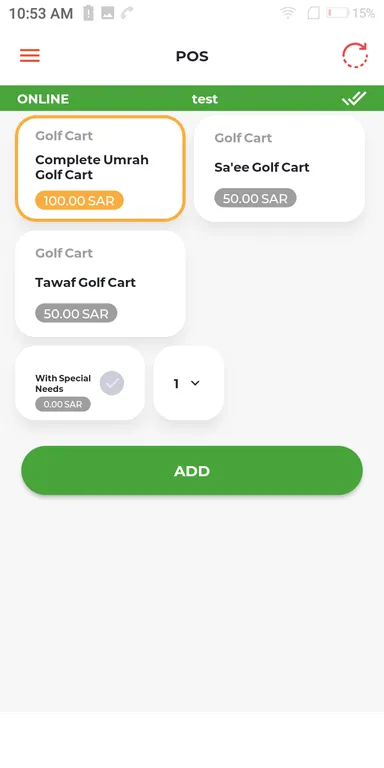Click the orange 100.00 SAR price tag
384x768 pixels.
coord(79,200)
